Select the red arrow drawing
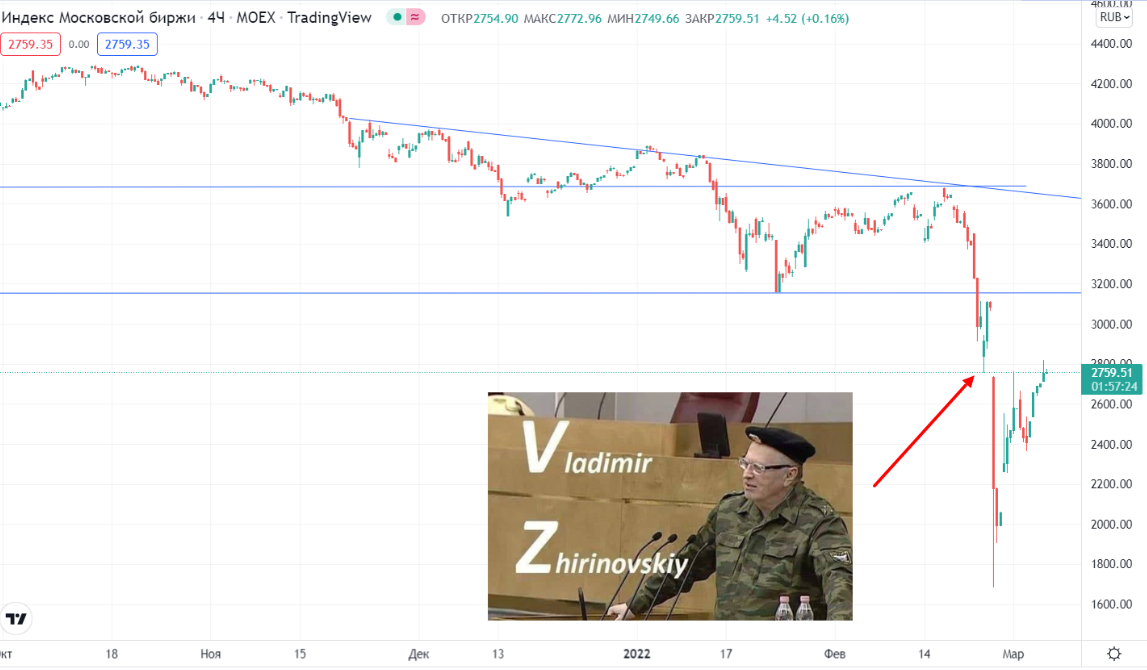The image size is (1147, 670). pyautogui.click(x=924, y=431)
